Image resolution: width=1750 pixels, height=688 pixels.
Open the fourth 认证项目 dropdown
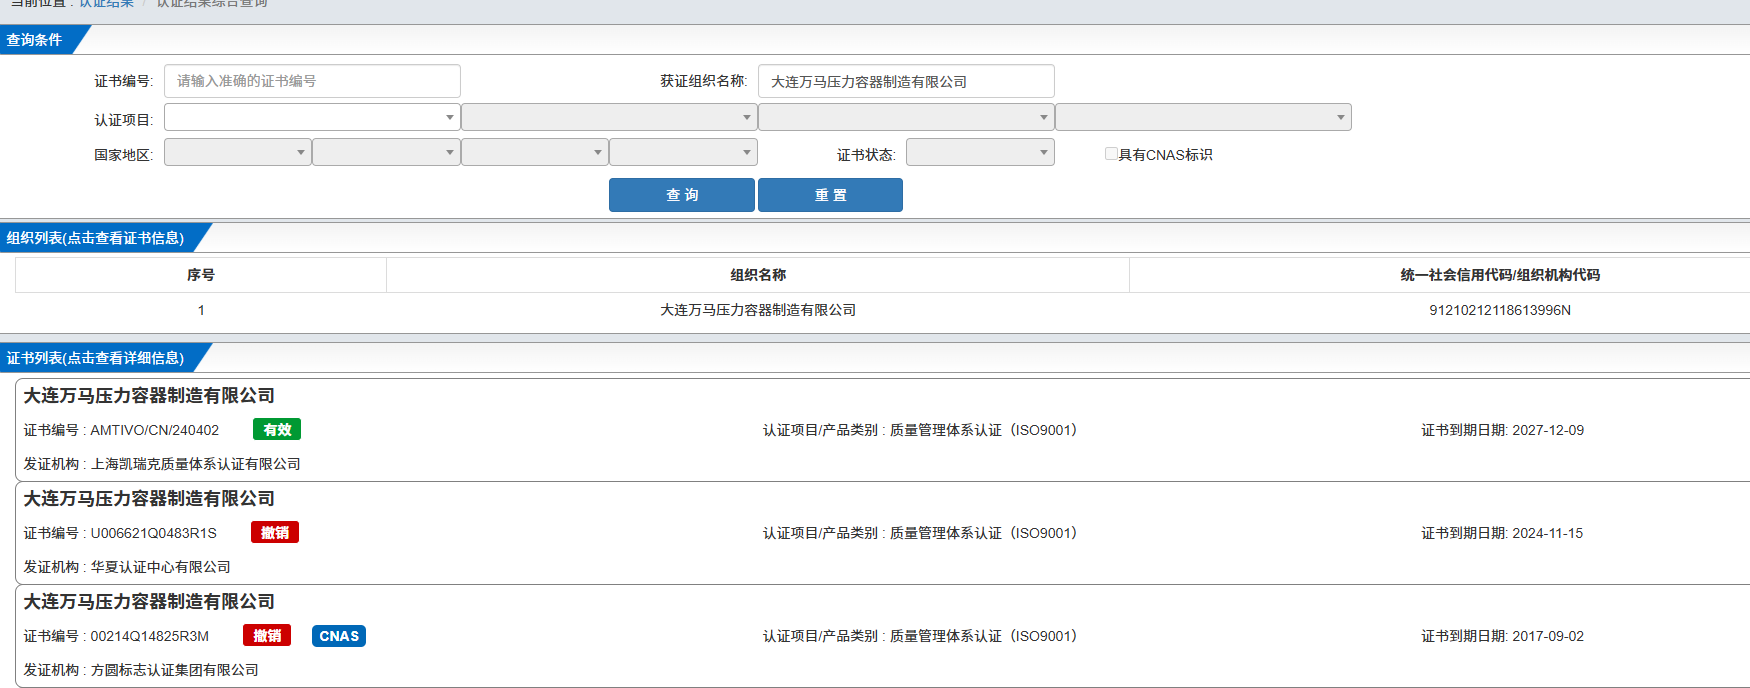coord(1203,117)
